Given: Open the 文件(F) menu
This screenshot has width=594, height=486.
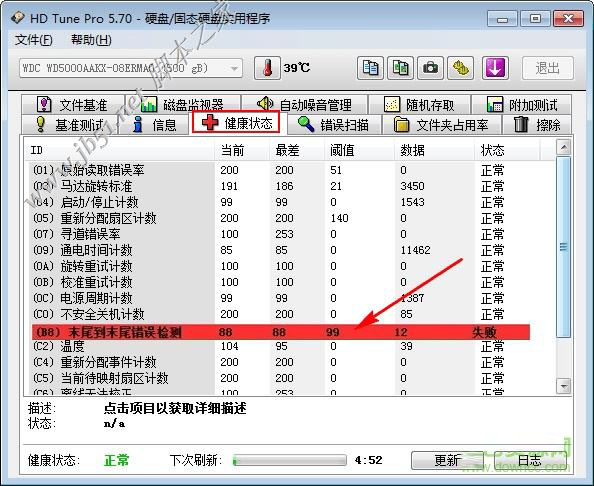Looking at the screenshot, I should [x=33, y=40].
